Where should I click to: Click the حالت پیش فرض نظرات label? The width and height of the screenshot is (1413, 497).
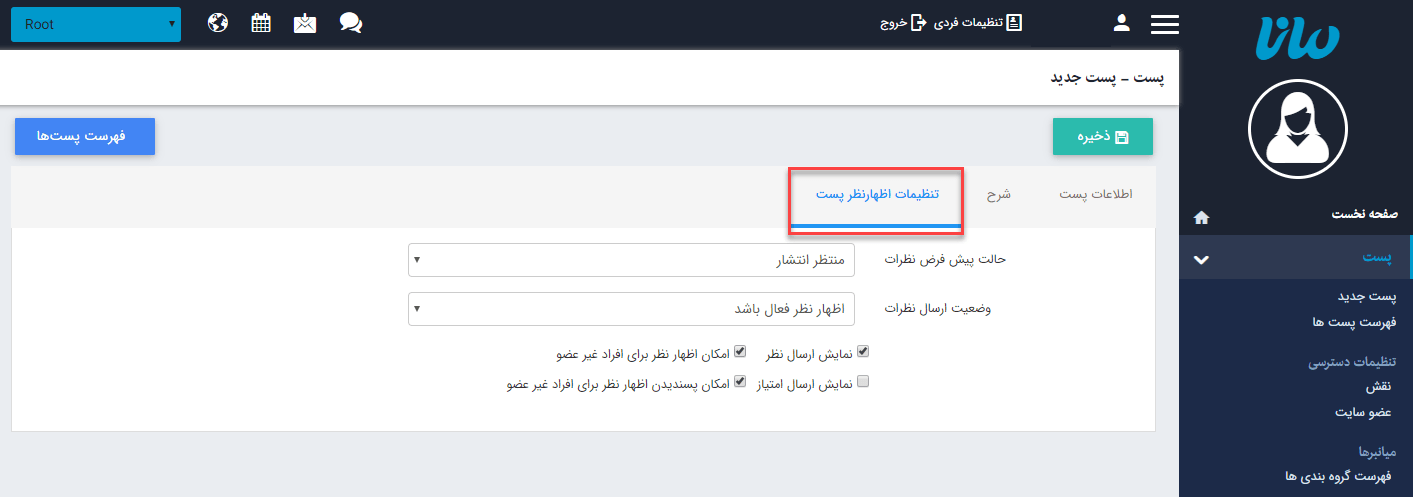(945, 259)
